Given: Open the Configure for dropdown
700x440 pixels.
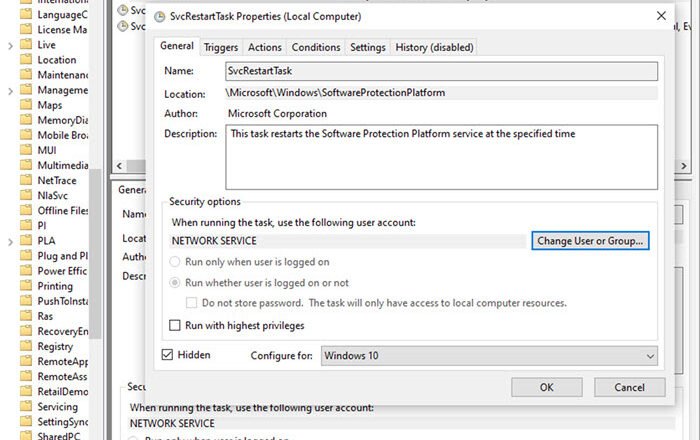Looking at the screenshot, I should coord(489,356).
